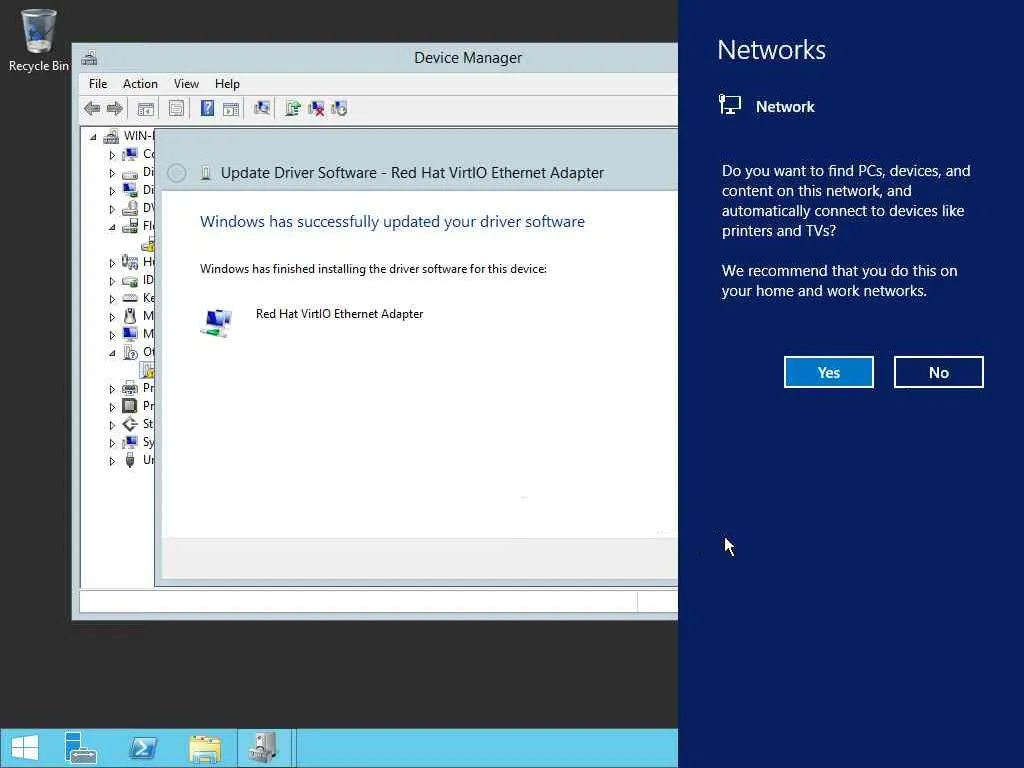
Task: Open Server Manager from the taskbar
Action: (81, 748)
